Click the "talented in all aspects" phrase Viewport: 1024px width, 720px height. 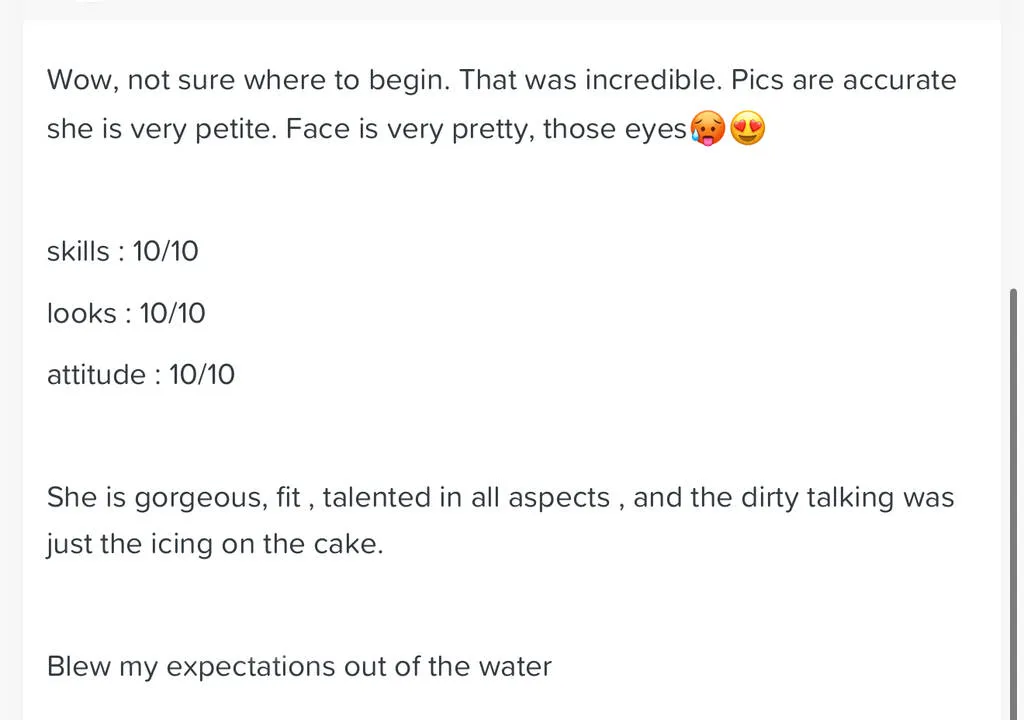point(466,497)
